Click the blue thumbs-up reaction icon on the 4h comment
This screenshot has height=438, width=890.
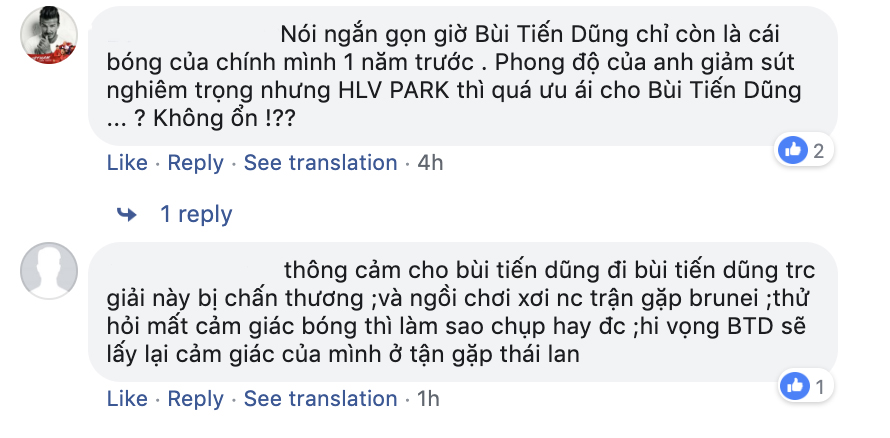[x=795, y=150]
